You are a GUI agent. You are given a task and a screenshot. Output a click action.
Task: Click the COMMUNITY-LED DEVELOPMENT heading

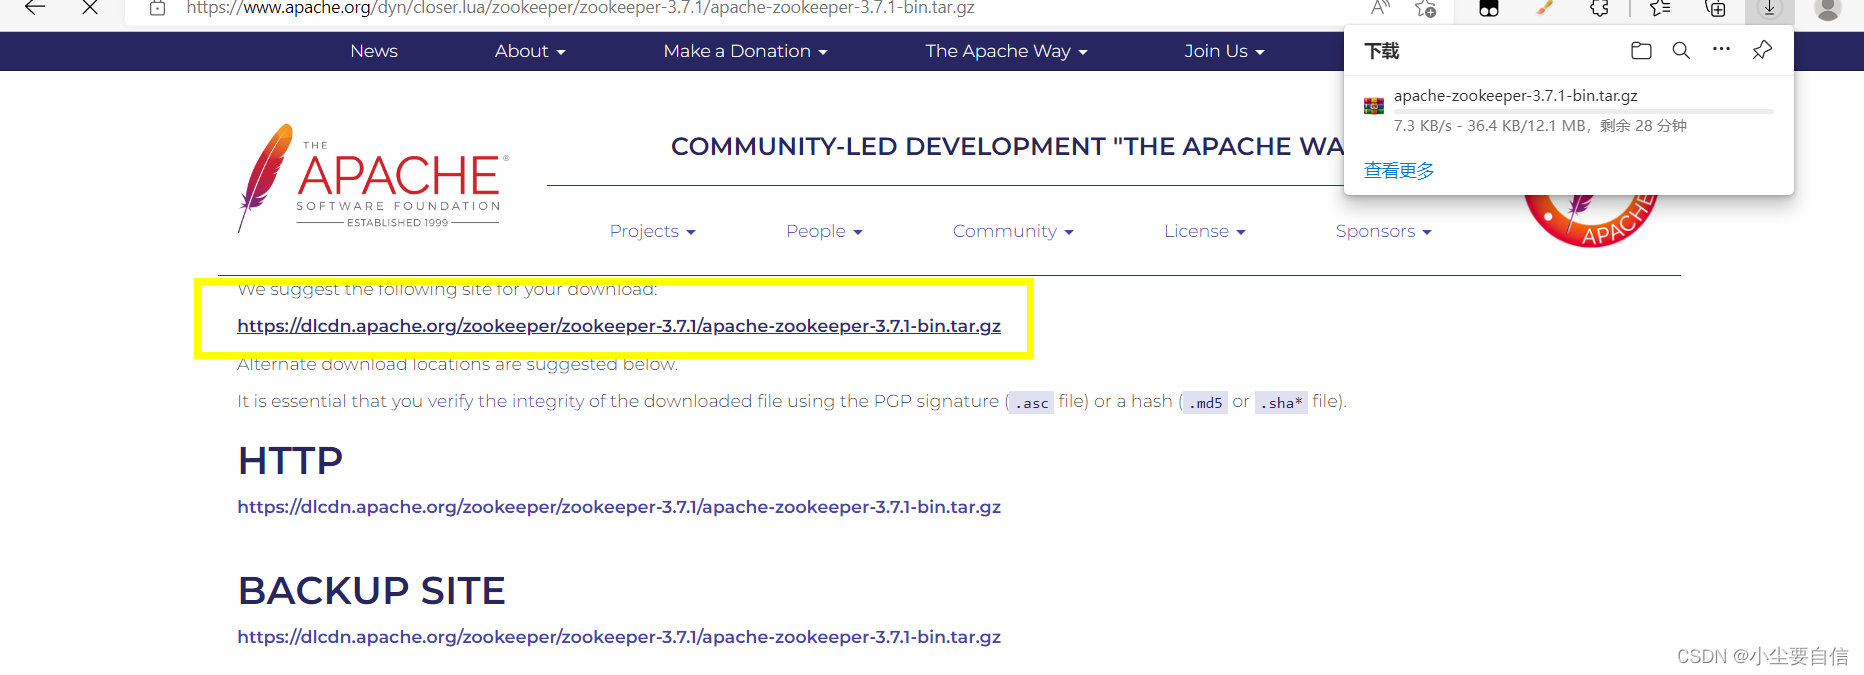coord(1007,146)
